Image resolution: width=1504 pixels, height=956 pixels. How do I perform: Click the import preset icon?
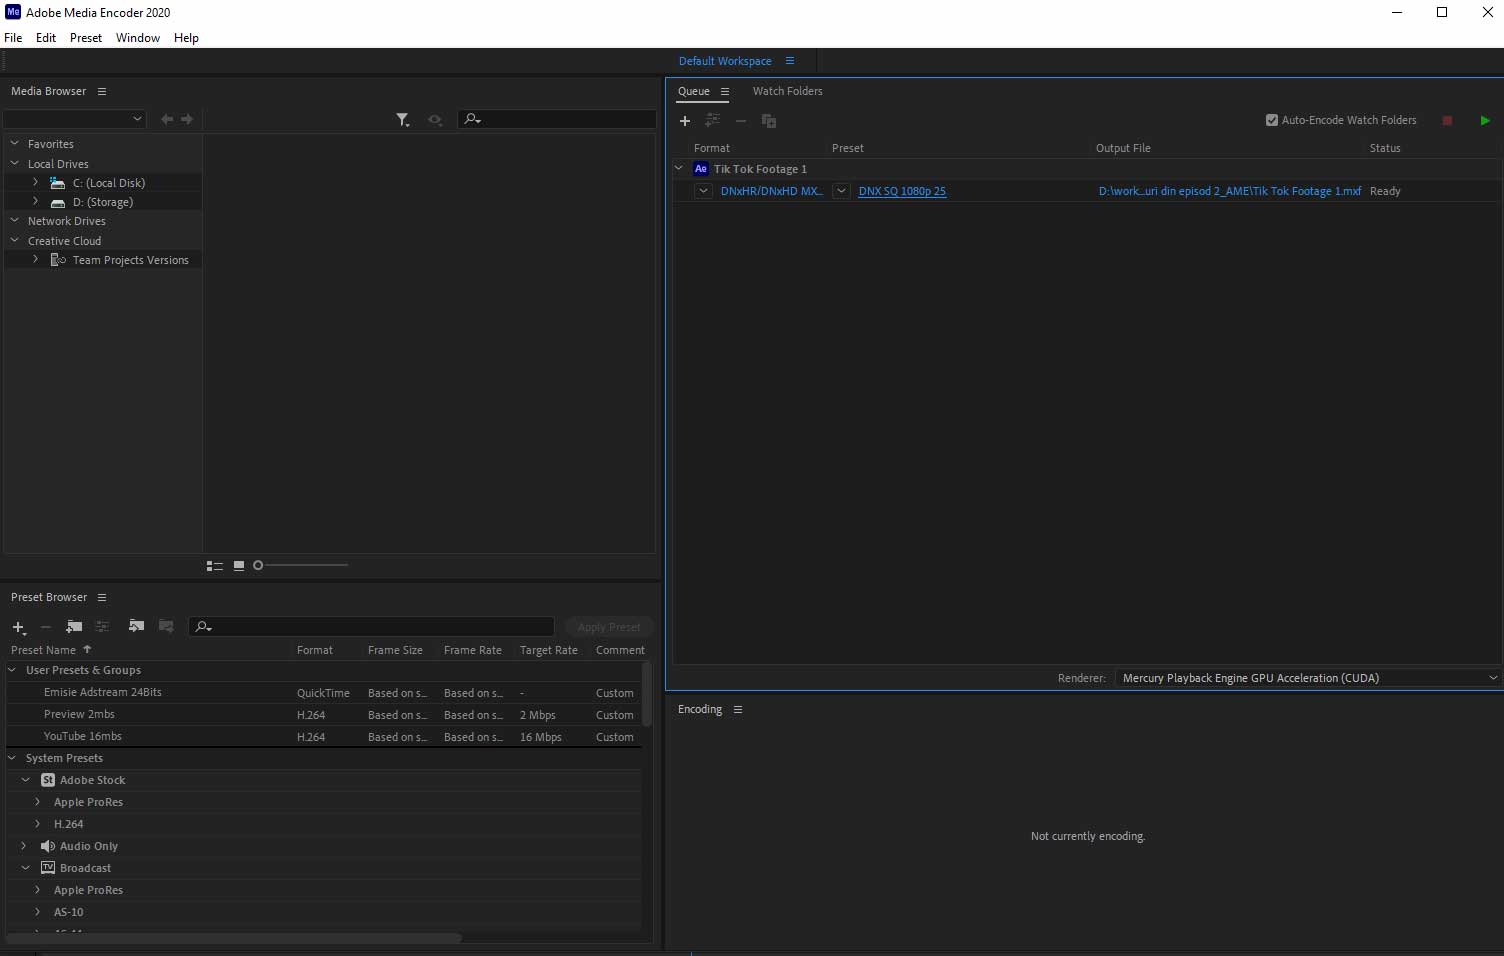136,626
